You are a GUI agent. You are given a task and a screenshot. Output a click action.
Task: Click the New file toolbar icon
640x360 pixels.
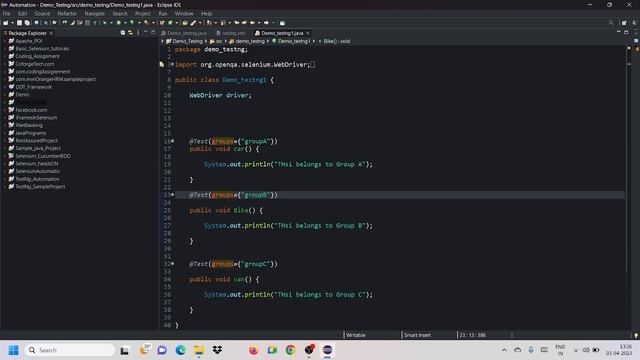[6, 23]
